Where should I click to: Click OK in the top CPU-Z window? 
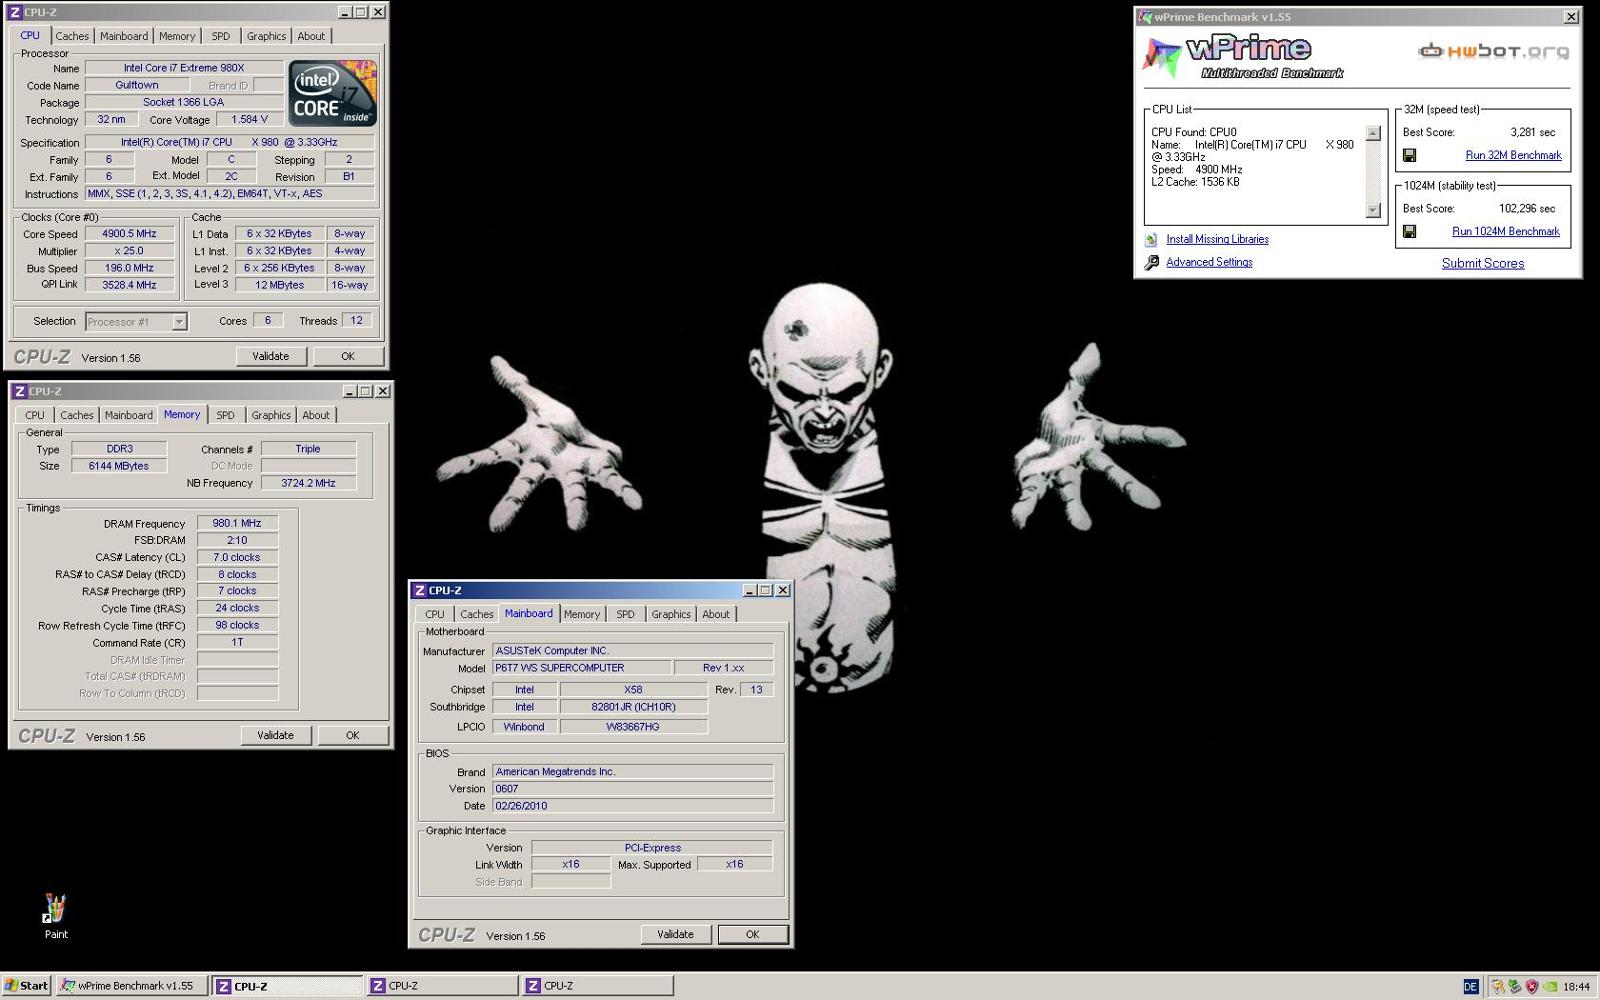click(x=348, y=356)
